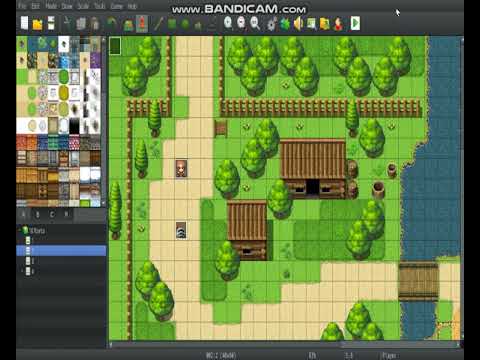Start playtest with green play button
Viewport: 480px width, 360px height.
355,23
